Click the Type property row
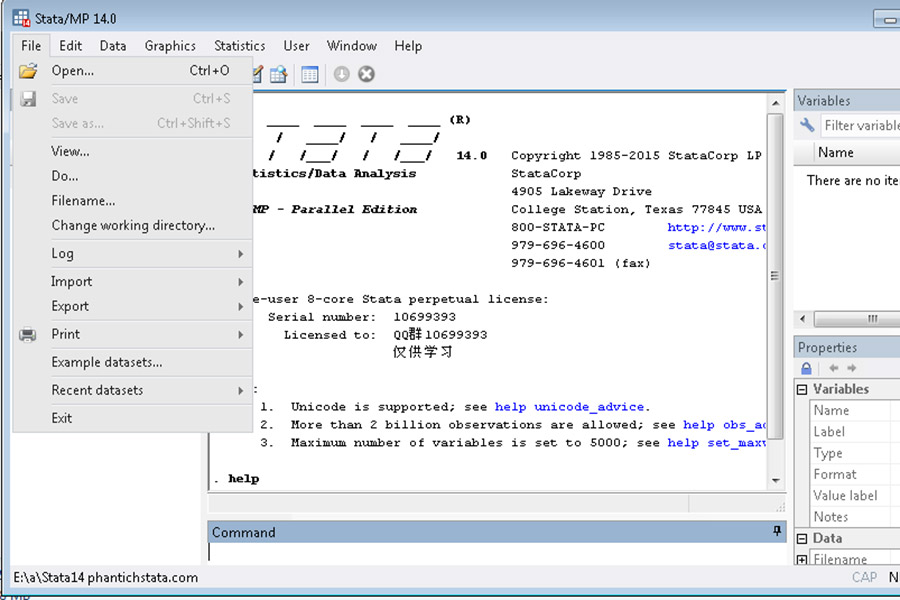Screen dimensions: 900x600 (855, 452)
